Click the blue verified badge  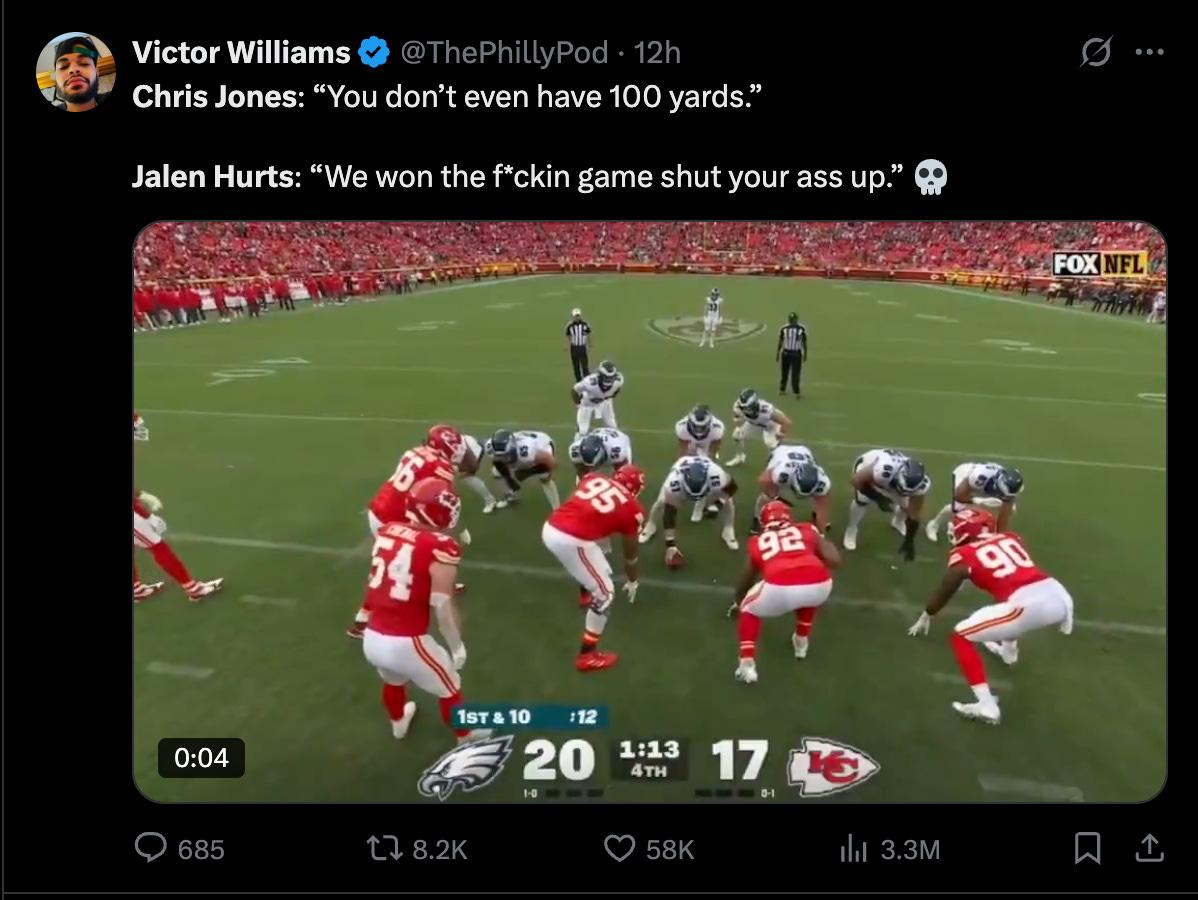374,53
